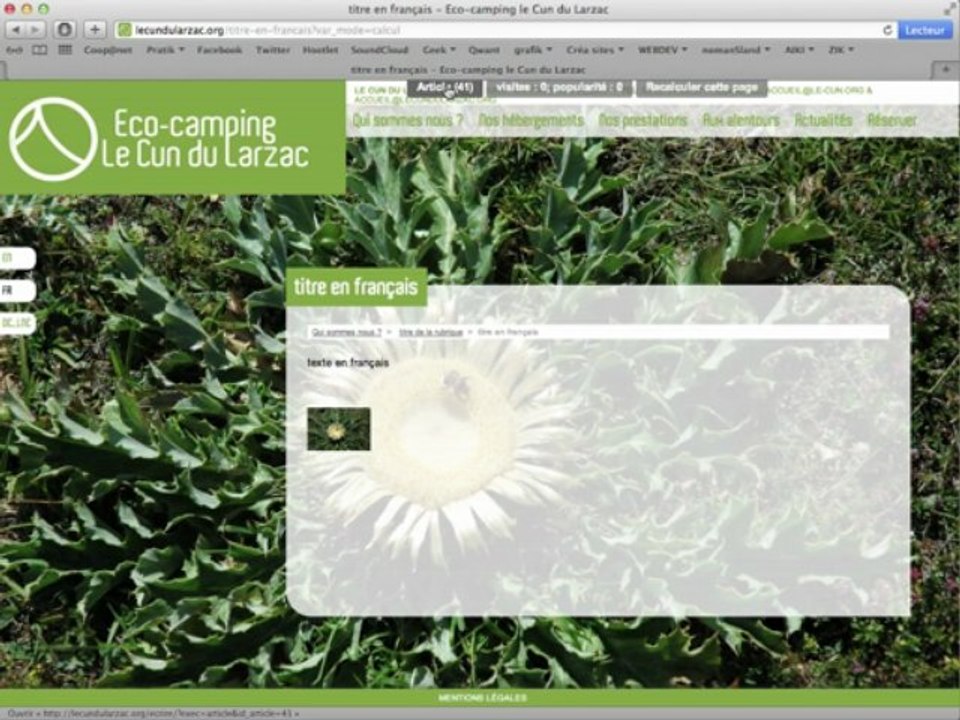Show Top Sites grid icon
This screenshot has height=720, width=960.
coord(65,50)
